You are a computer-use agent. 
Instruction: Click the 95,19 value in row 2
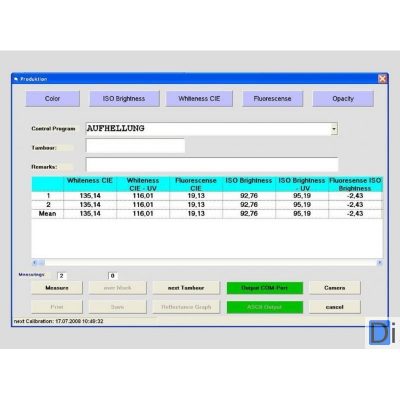[x=302, y=205]
